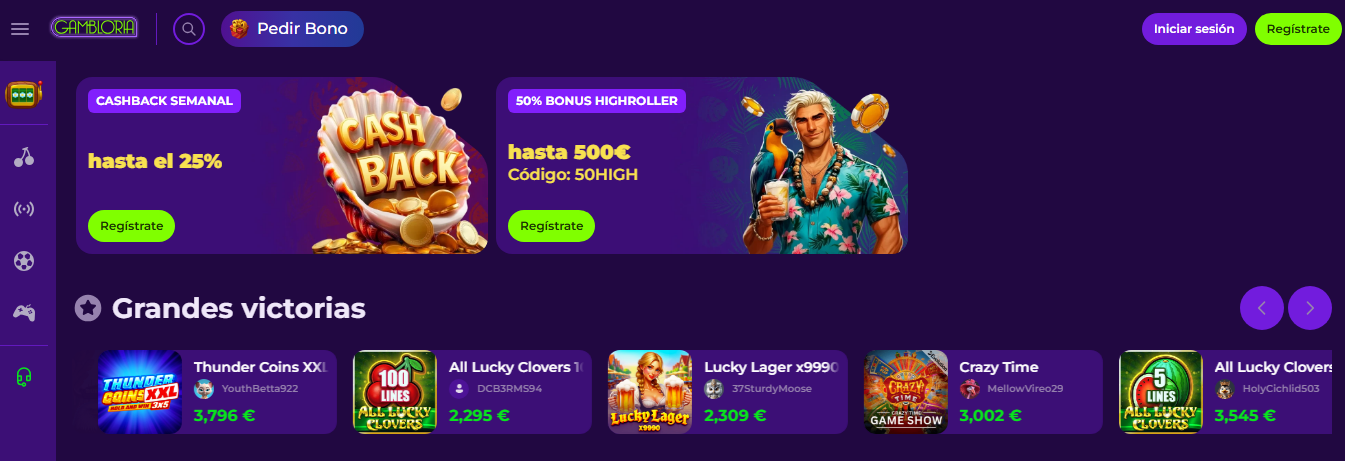Viewport: 1345px width, 461px height.
Task: Click the Gambloria logo
Action: 94,28
